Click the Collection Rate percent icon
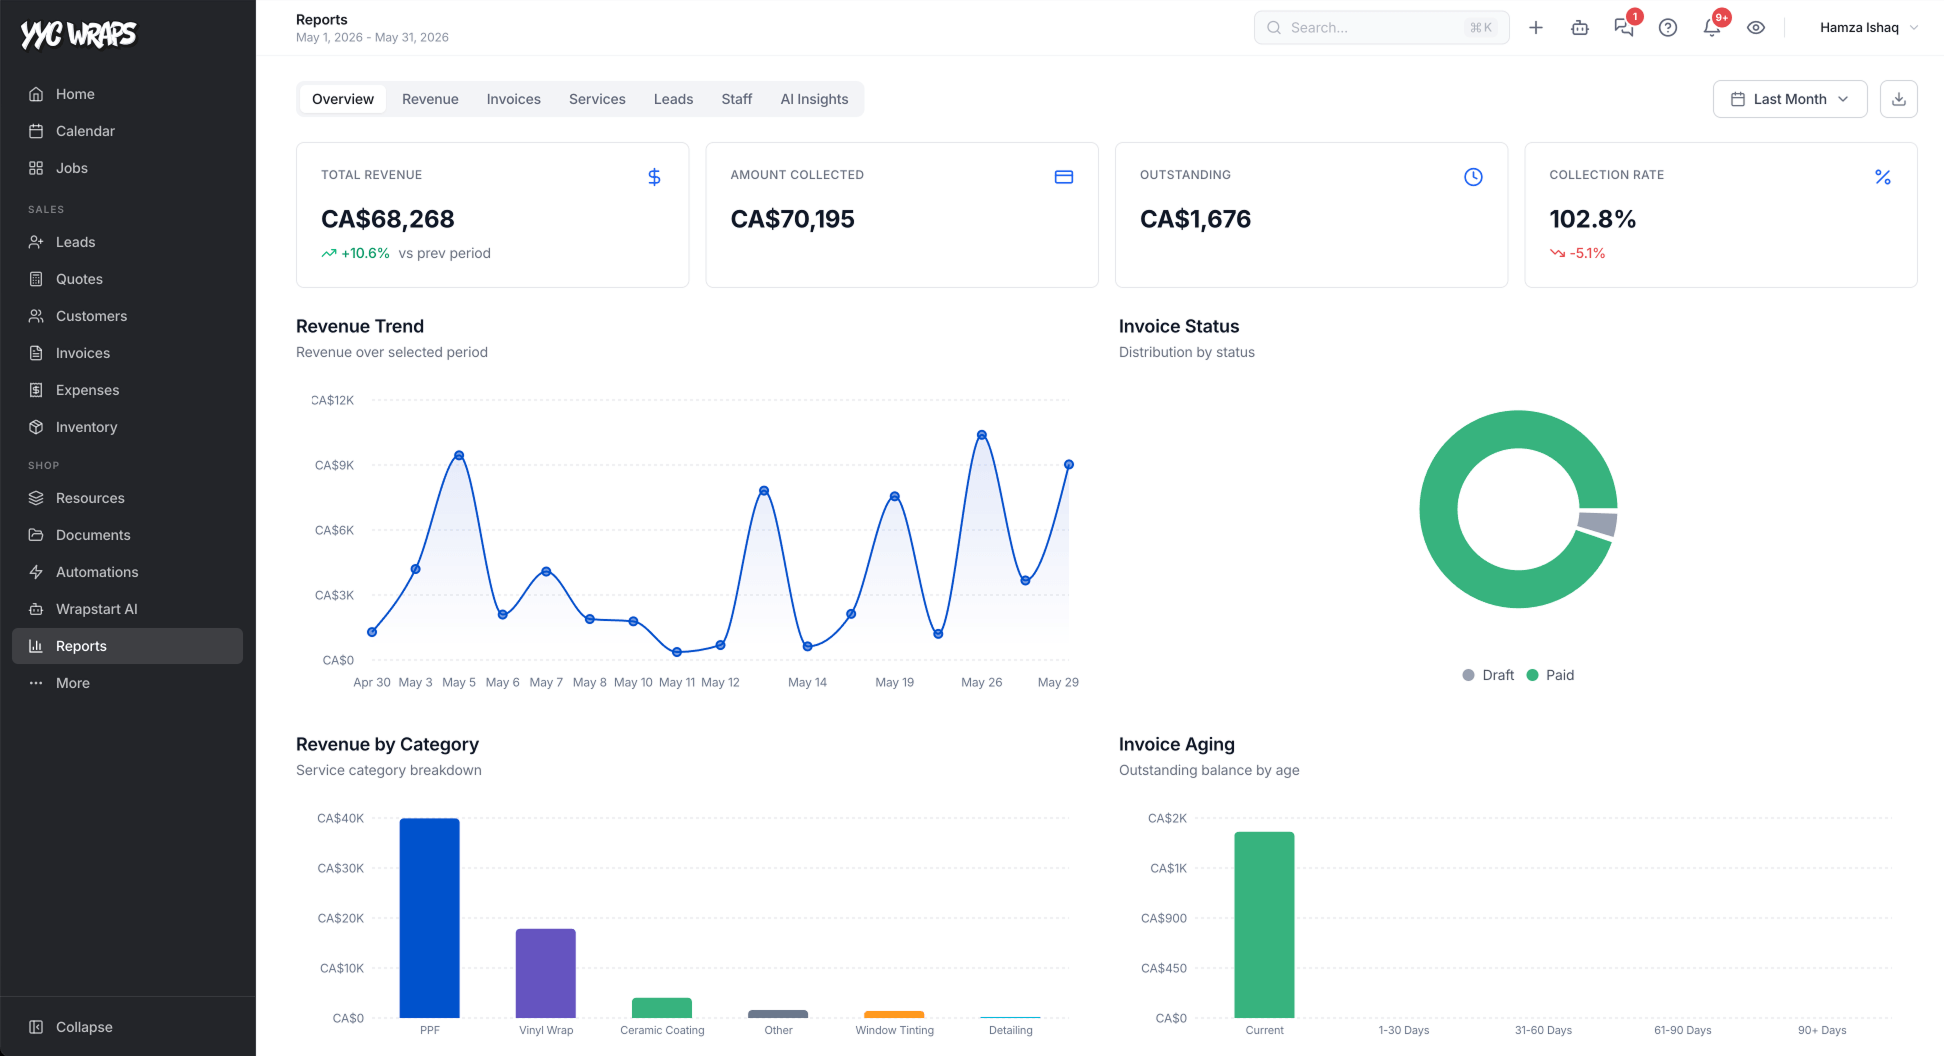 (1883, 177)
